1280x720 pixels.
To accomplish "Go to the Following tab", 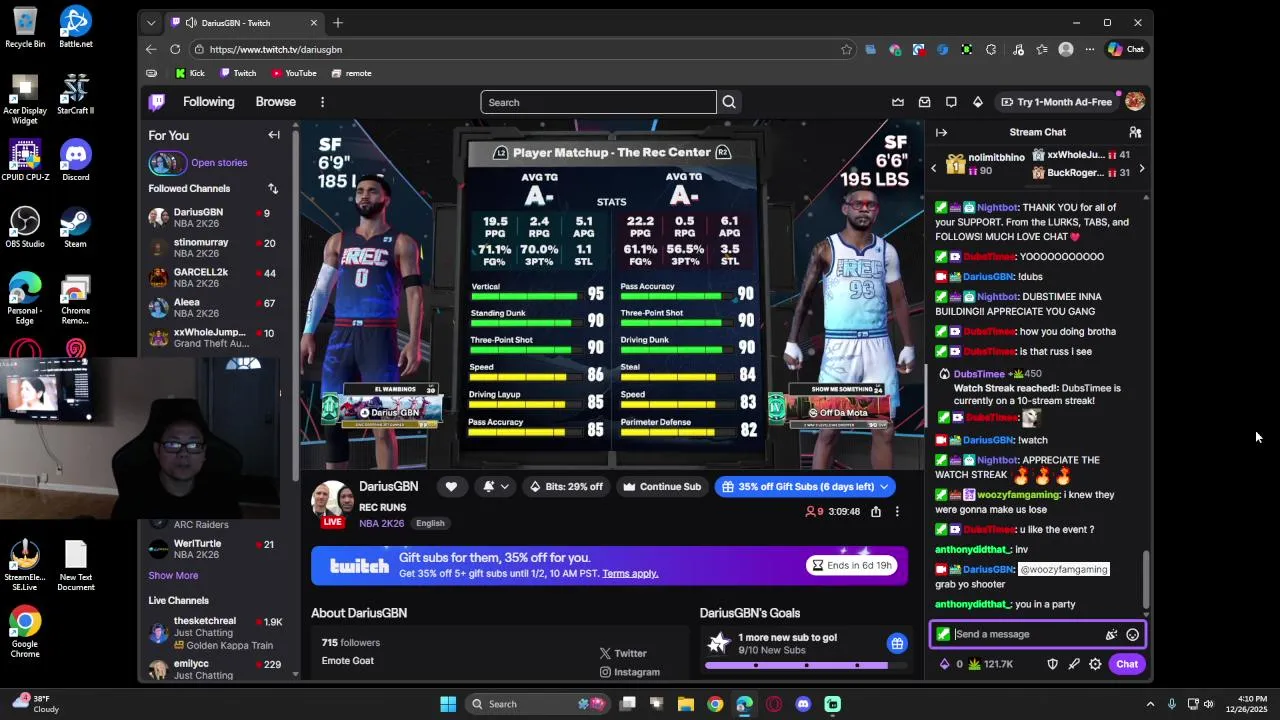I will tap(208, 102).
